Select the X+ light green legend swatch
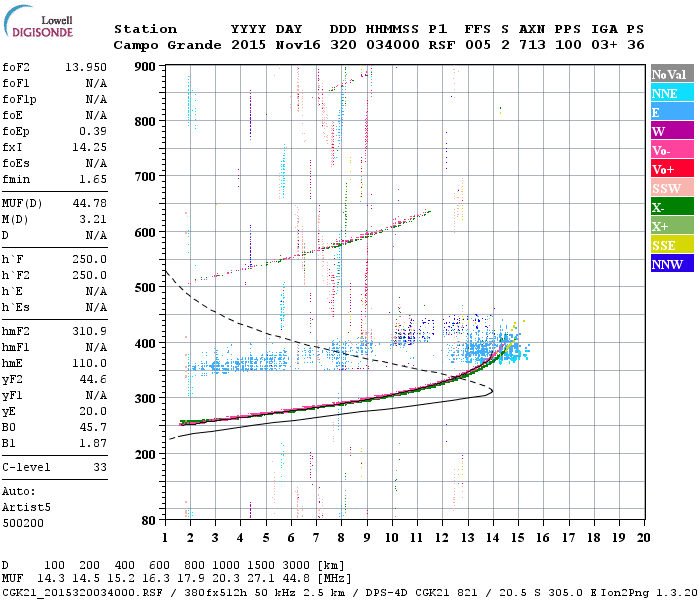 pyautogui.click(x=672, y=225)
